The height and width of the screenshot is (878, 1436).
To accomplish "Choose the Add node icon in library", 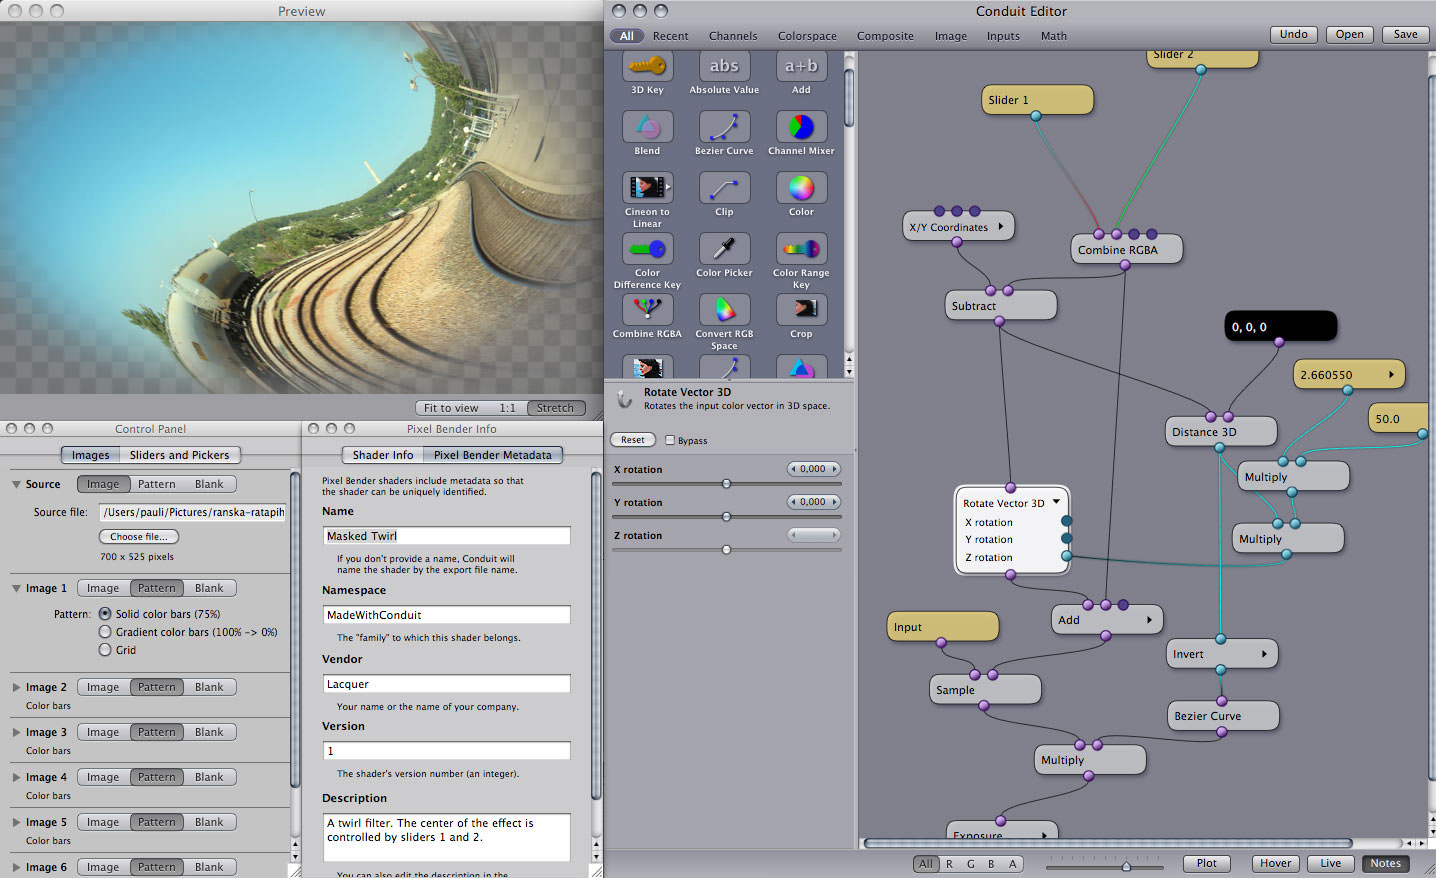I will point(801,66).
